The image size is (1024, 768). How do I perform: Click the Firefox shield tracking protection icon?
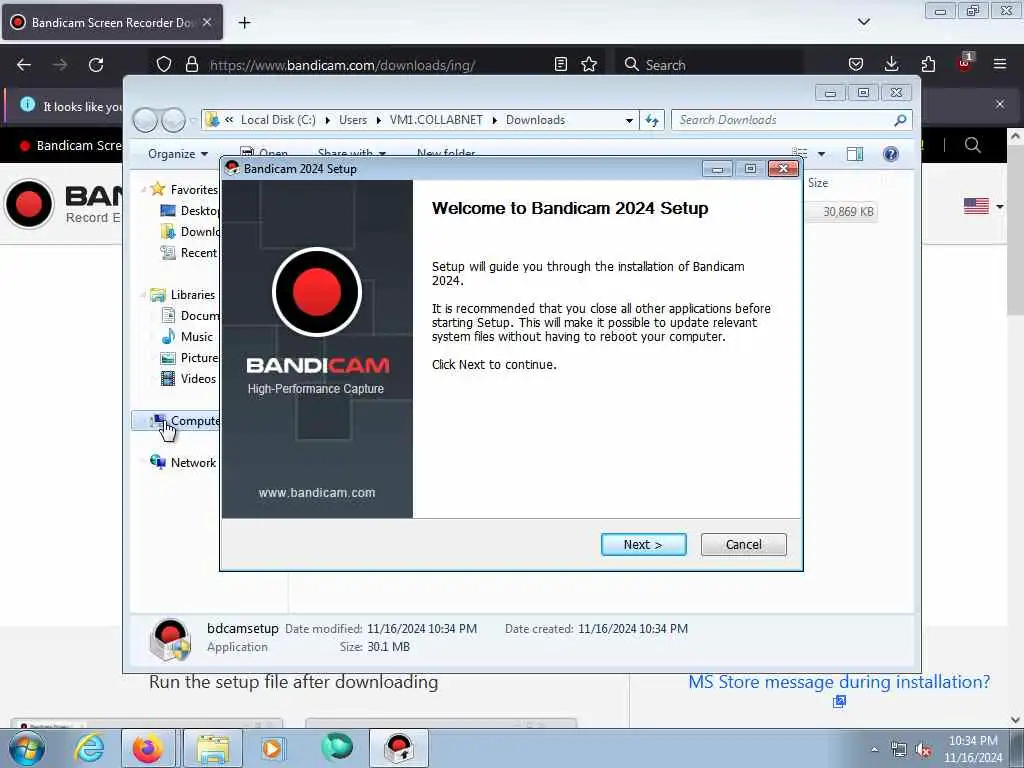click(x=164, y=65)
